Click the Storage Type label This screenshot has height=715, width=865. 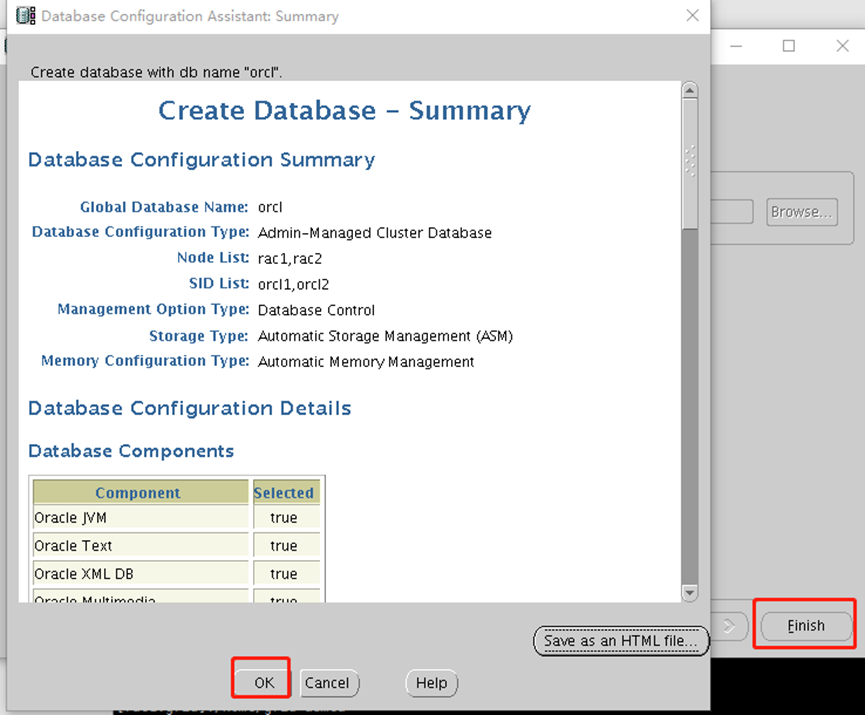199,336
